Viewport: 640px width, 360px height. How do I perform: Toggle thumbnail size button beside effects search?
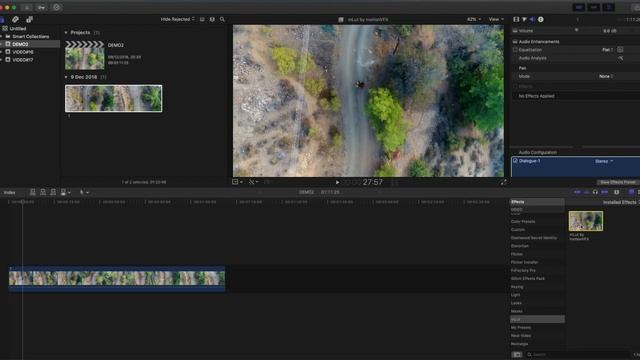point(517,355)
